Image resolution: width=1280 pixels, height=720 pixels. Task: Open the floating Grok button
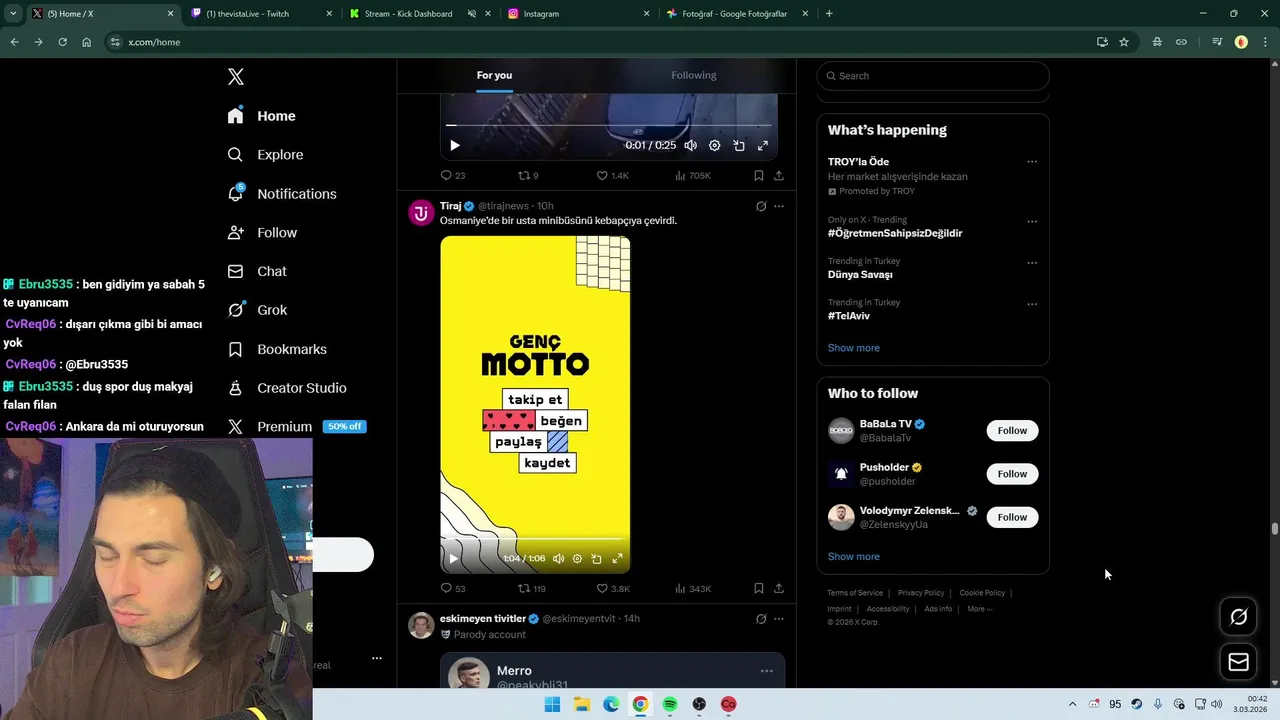pos(1238,617)
